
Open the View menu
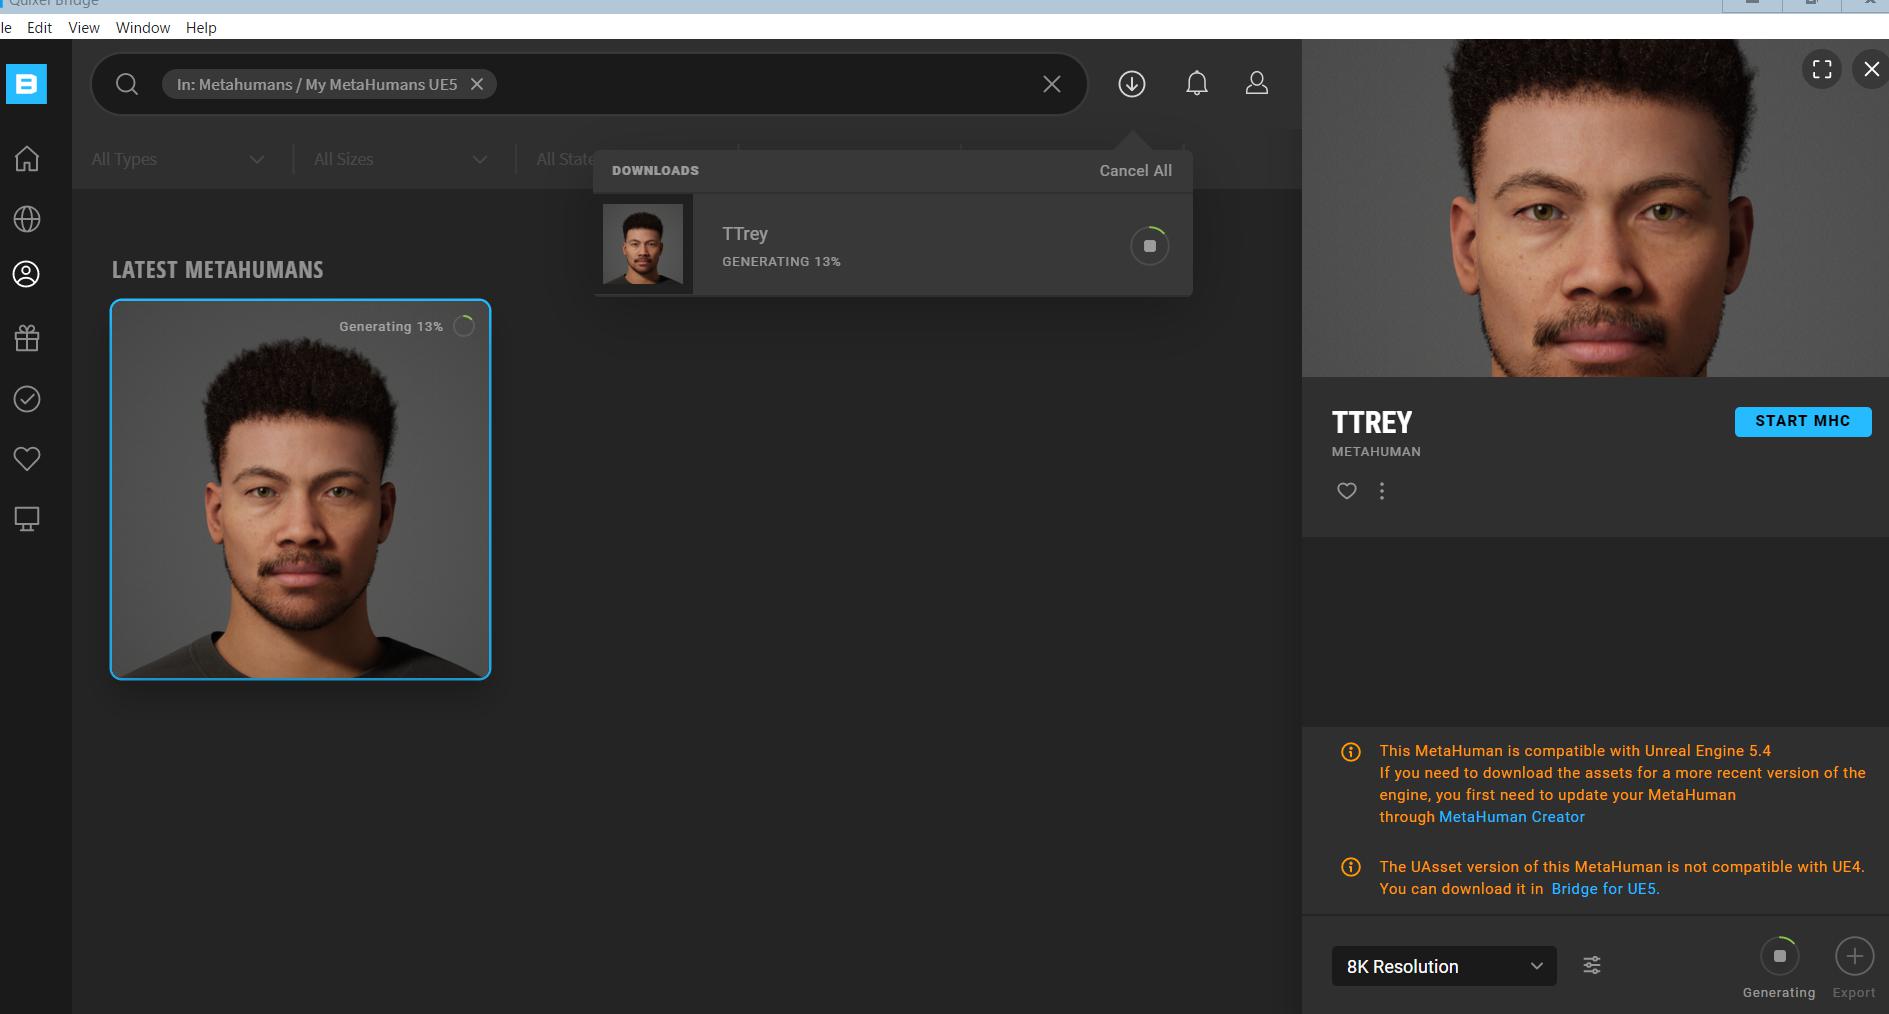point(84,28)
